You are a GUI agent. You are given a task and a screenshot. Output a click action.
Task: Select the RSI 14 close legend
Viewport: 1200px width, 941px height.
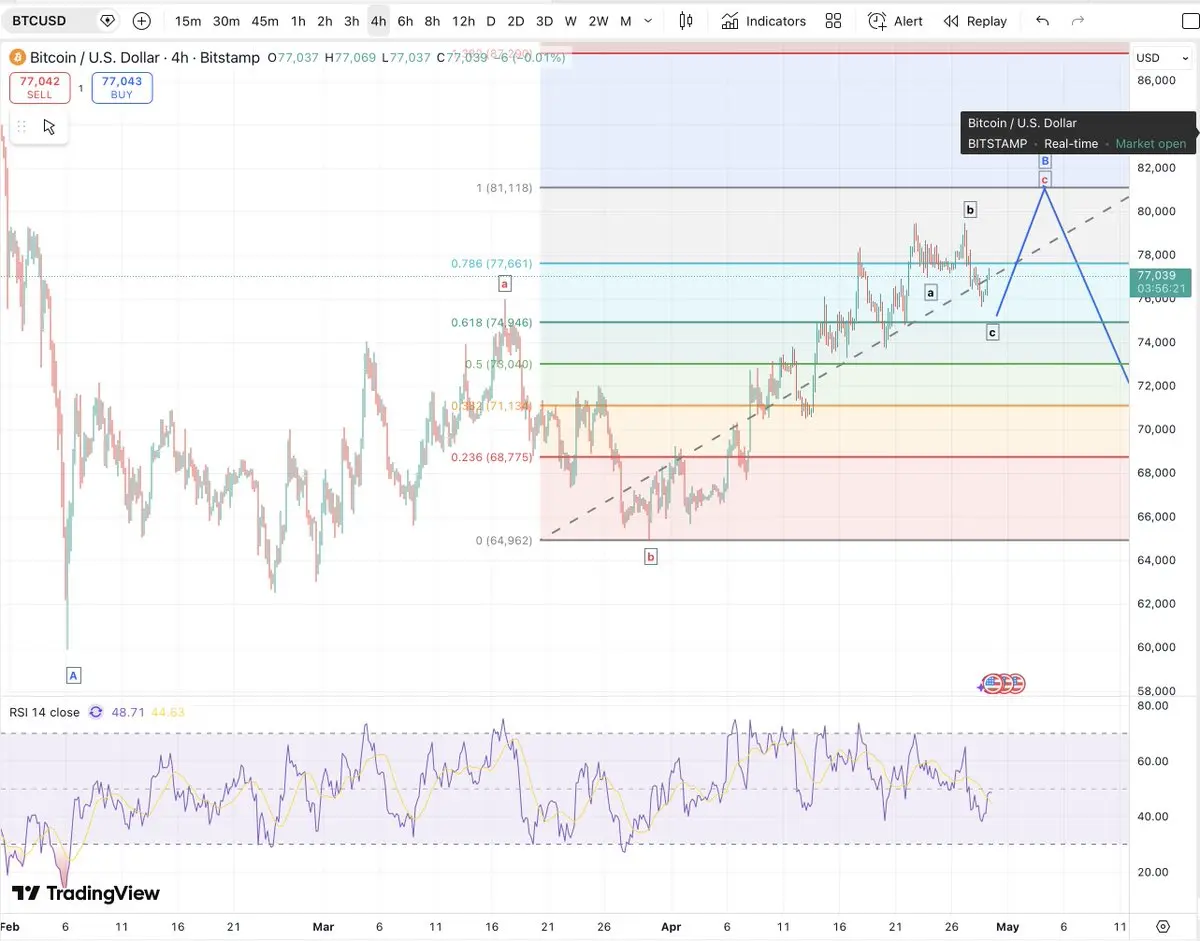(x=44, y=712)
